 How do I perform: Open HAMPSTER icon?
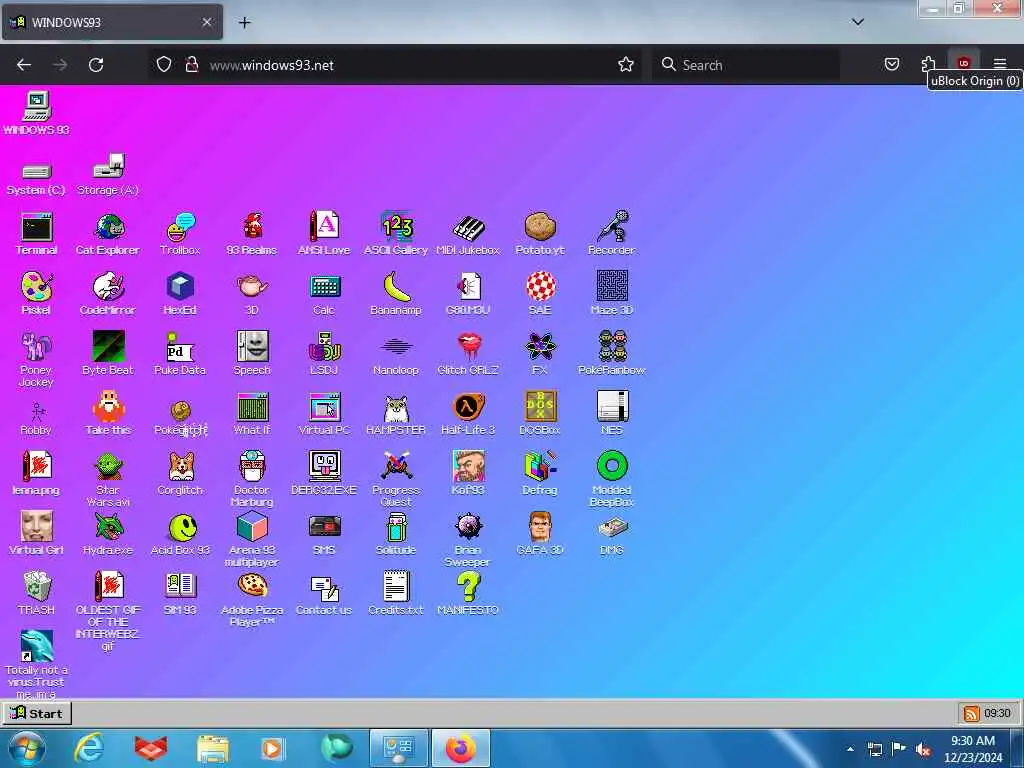(396, 413)
